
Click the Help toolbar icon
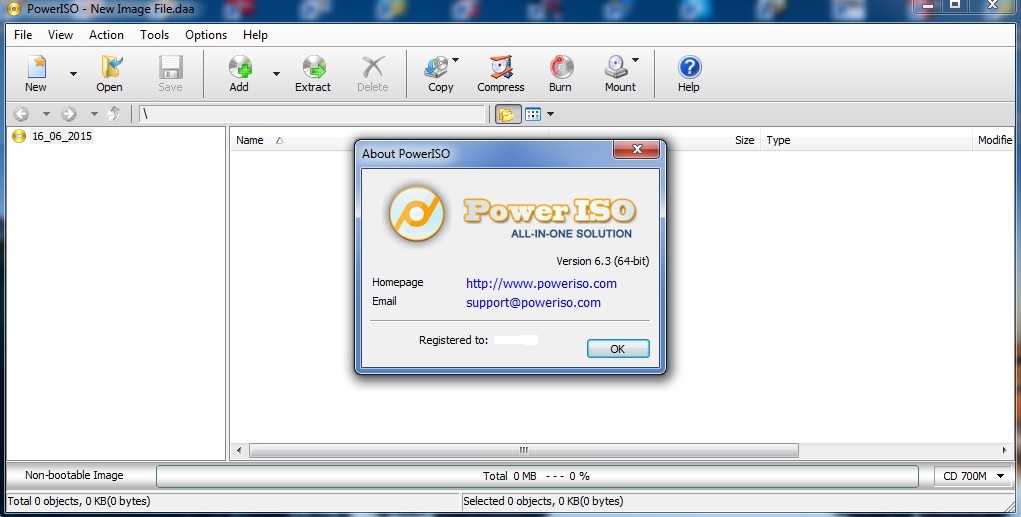tap(689, 74)
